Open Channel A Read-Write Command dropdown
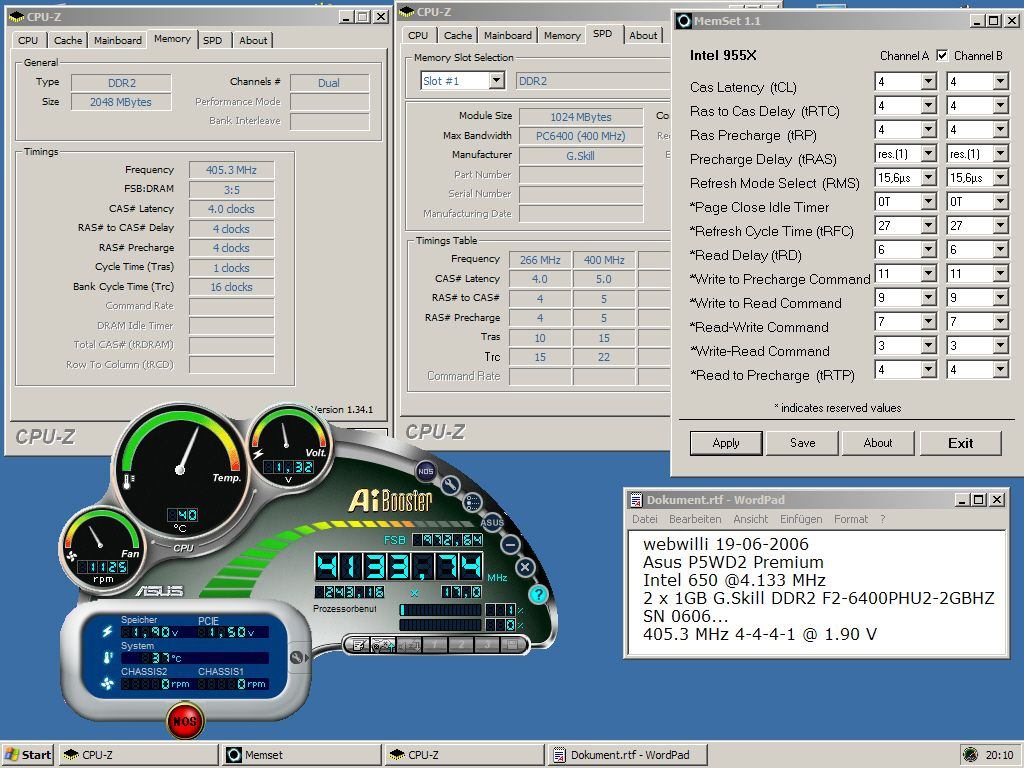 tap(929, 321)
